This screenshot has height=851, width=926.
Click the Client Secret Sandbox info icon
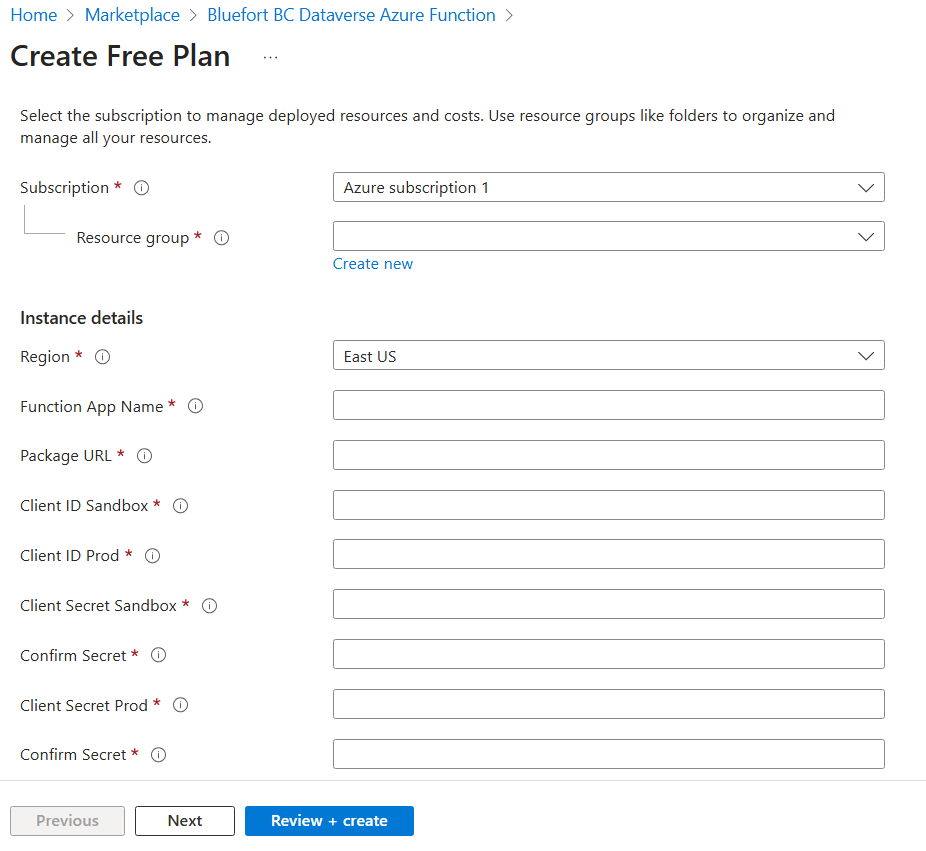(x=210, y=606)
